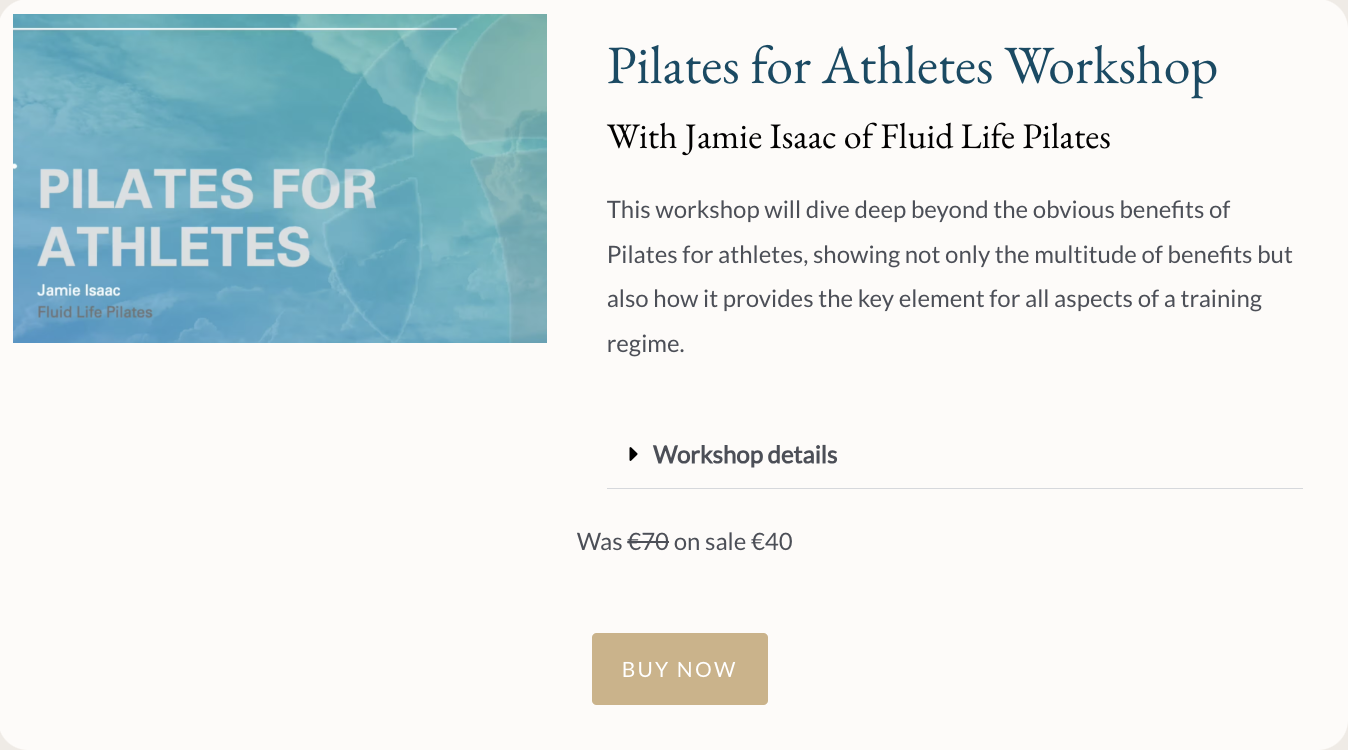Click the €40 sale price
The image size is (1348, 750).
772,542
